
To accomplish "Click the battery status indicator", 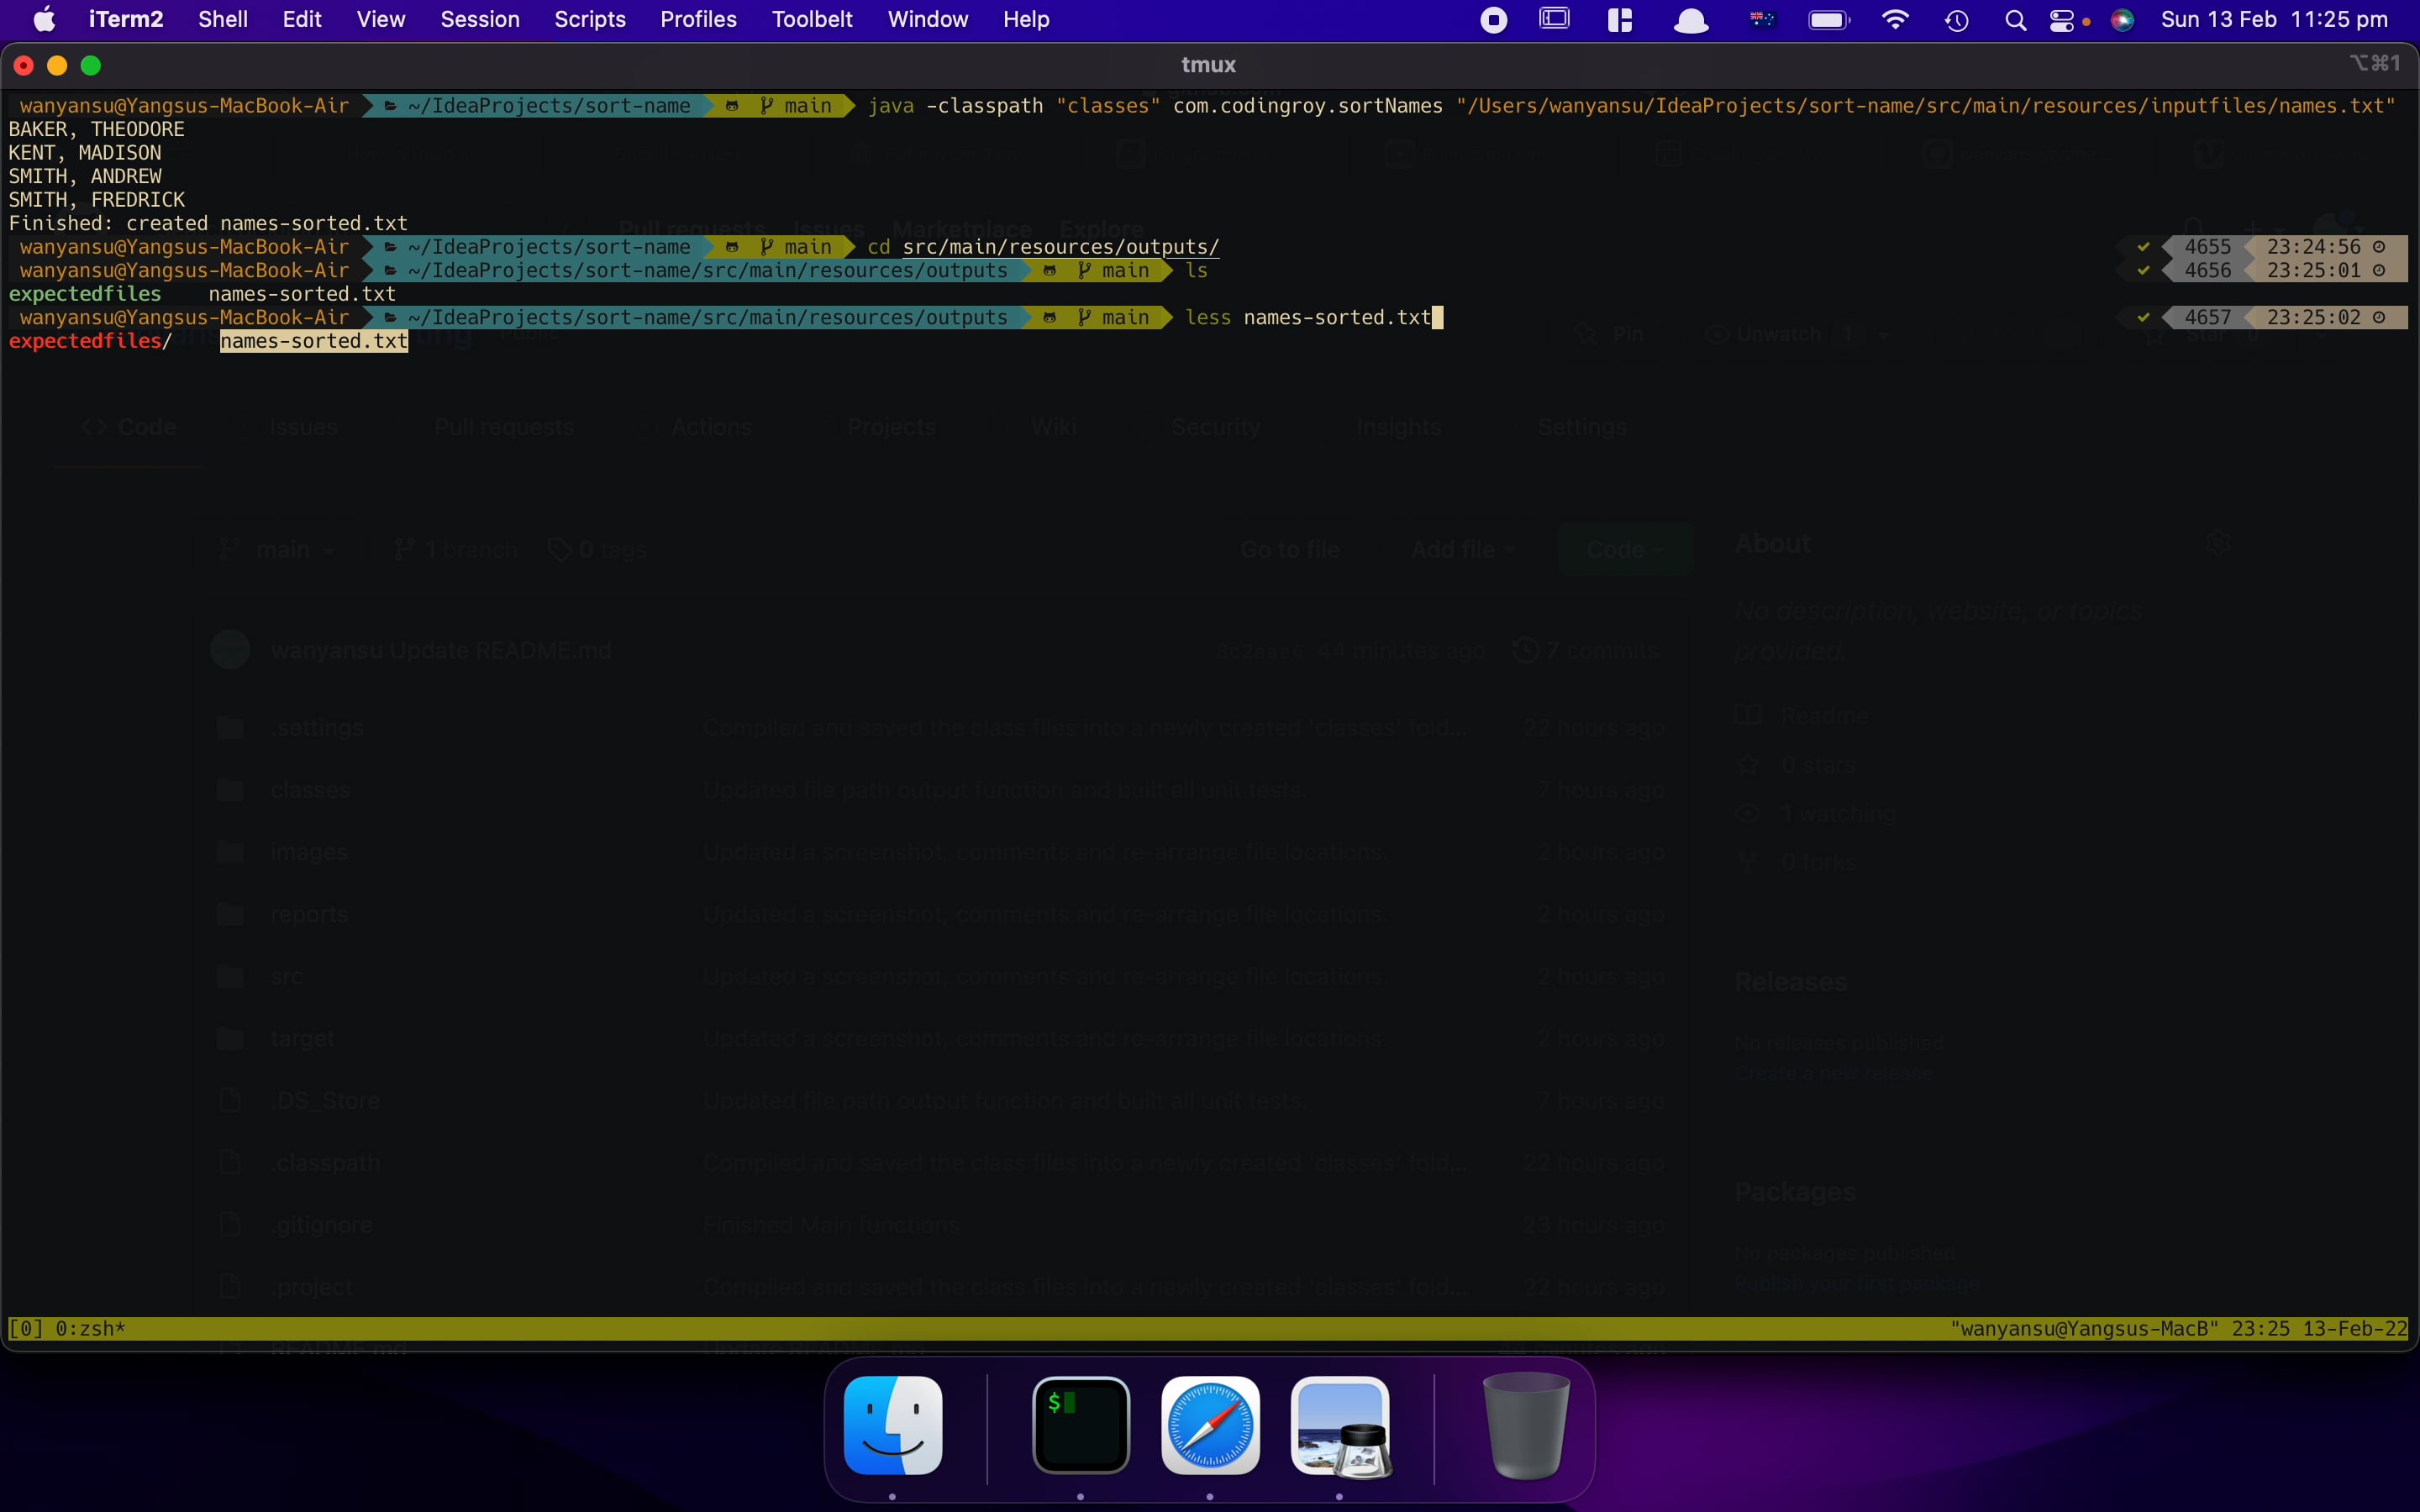I will pyautogui.click(x=1829, y=20).
